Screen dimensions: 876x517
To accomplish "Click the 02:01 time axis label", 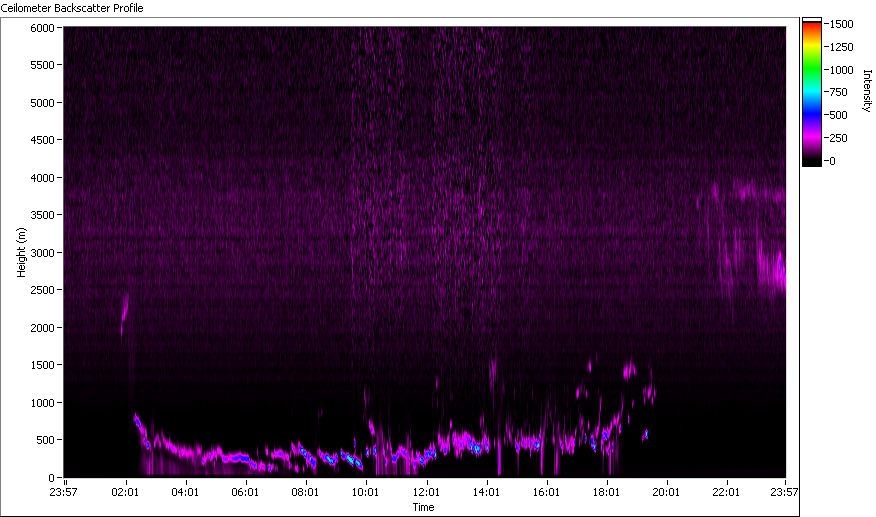I will pos(125,492).
